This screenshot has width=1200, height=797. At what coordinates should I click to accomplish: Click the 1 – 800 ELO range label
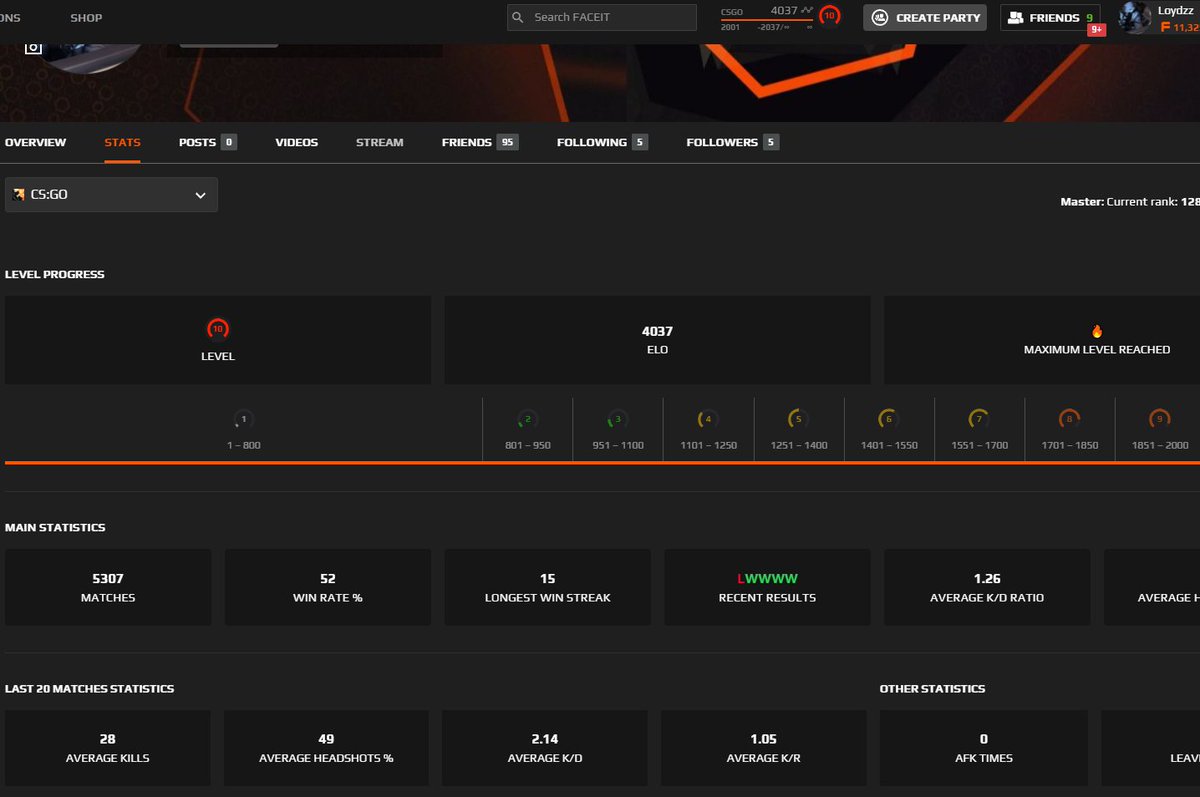pos(243,445)
